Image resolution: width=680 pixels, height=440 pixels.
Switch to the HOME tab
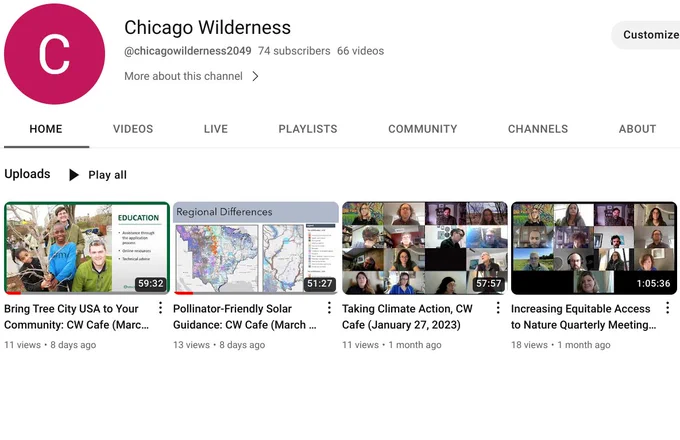[x=46, y=129]
